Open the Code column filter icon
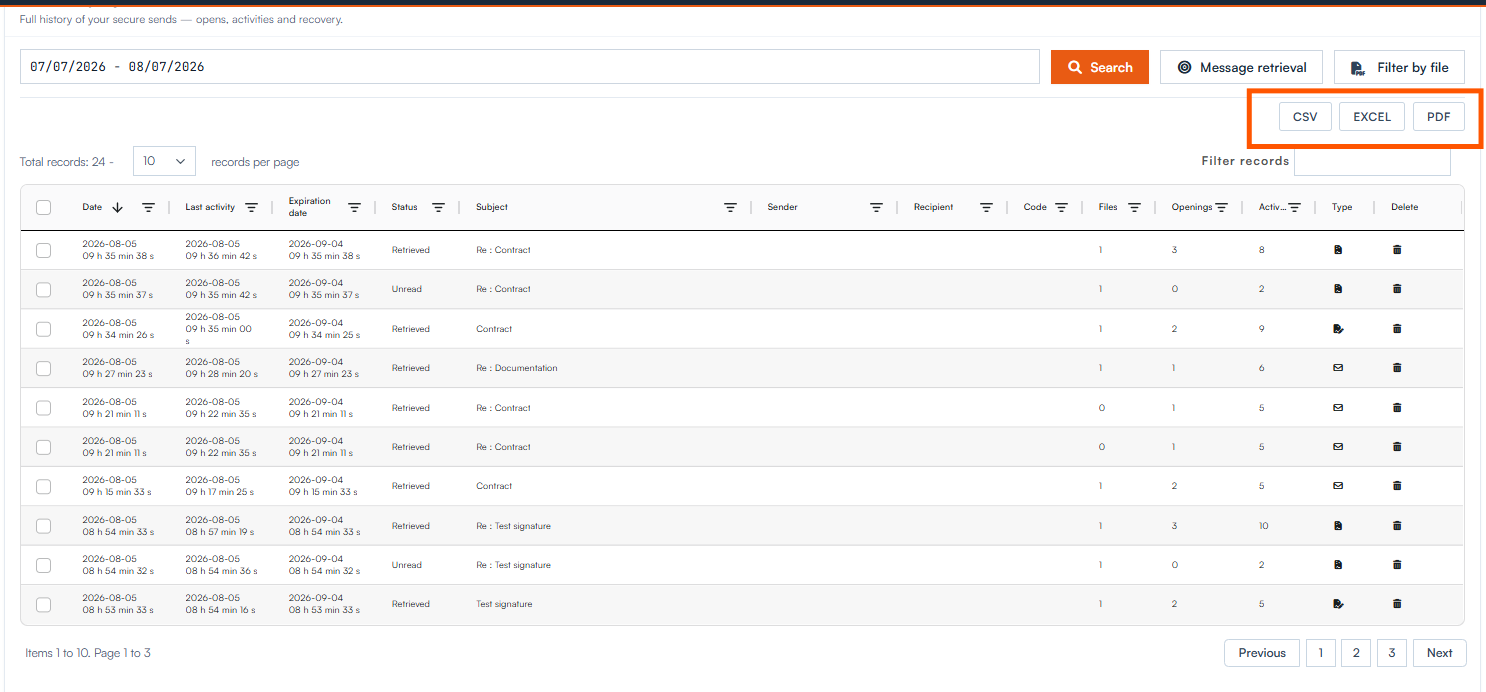The width and height of the screenshot is (1486, 692). pos(1061,208)
